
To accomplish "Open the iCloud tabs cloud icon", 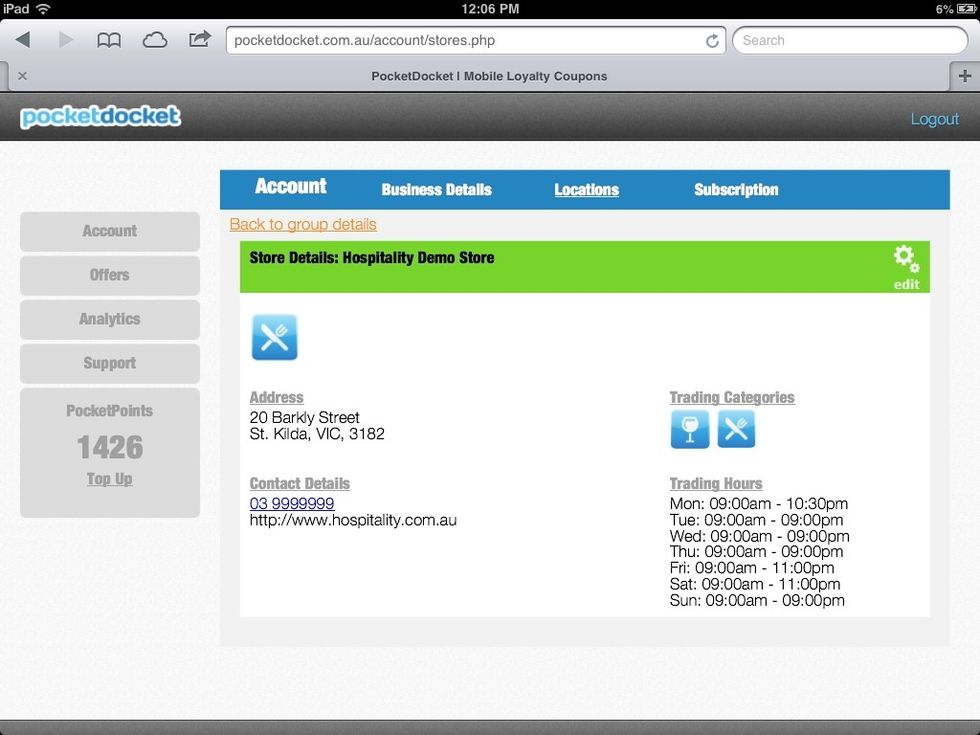I will click(x=153, y=39).
